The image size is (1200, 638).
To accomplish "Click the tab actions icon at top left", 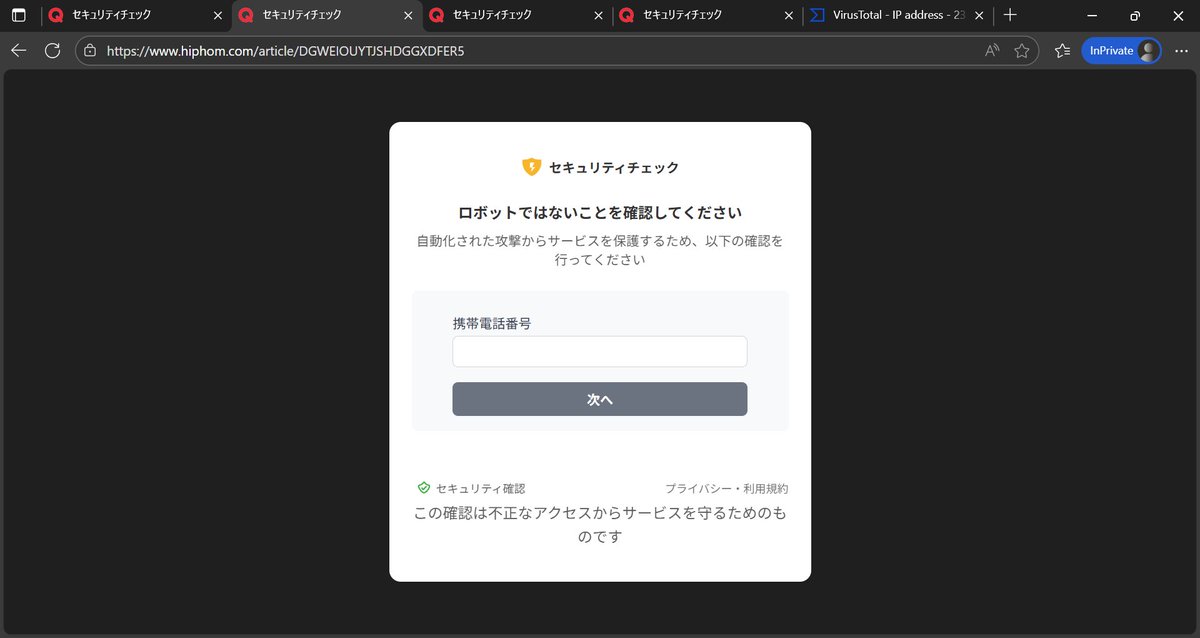I will click(x=18, y=15).
